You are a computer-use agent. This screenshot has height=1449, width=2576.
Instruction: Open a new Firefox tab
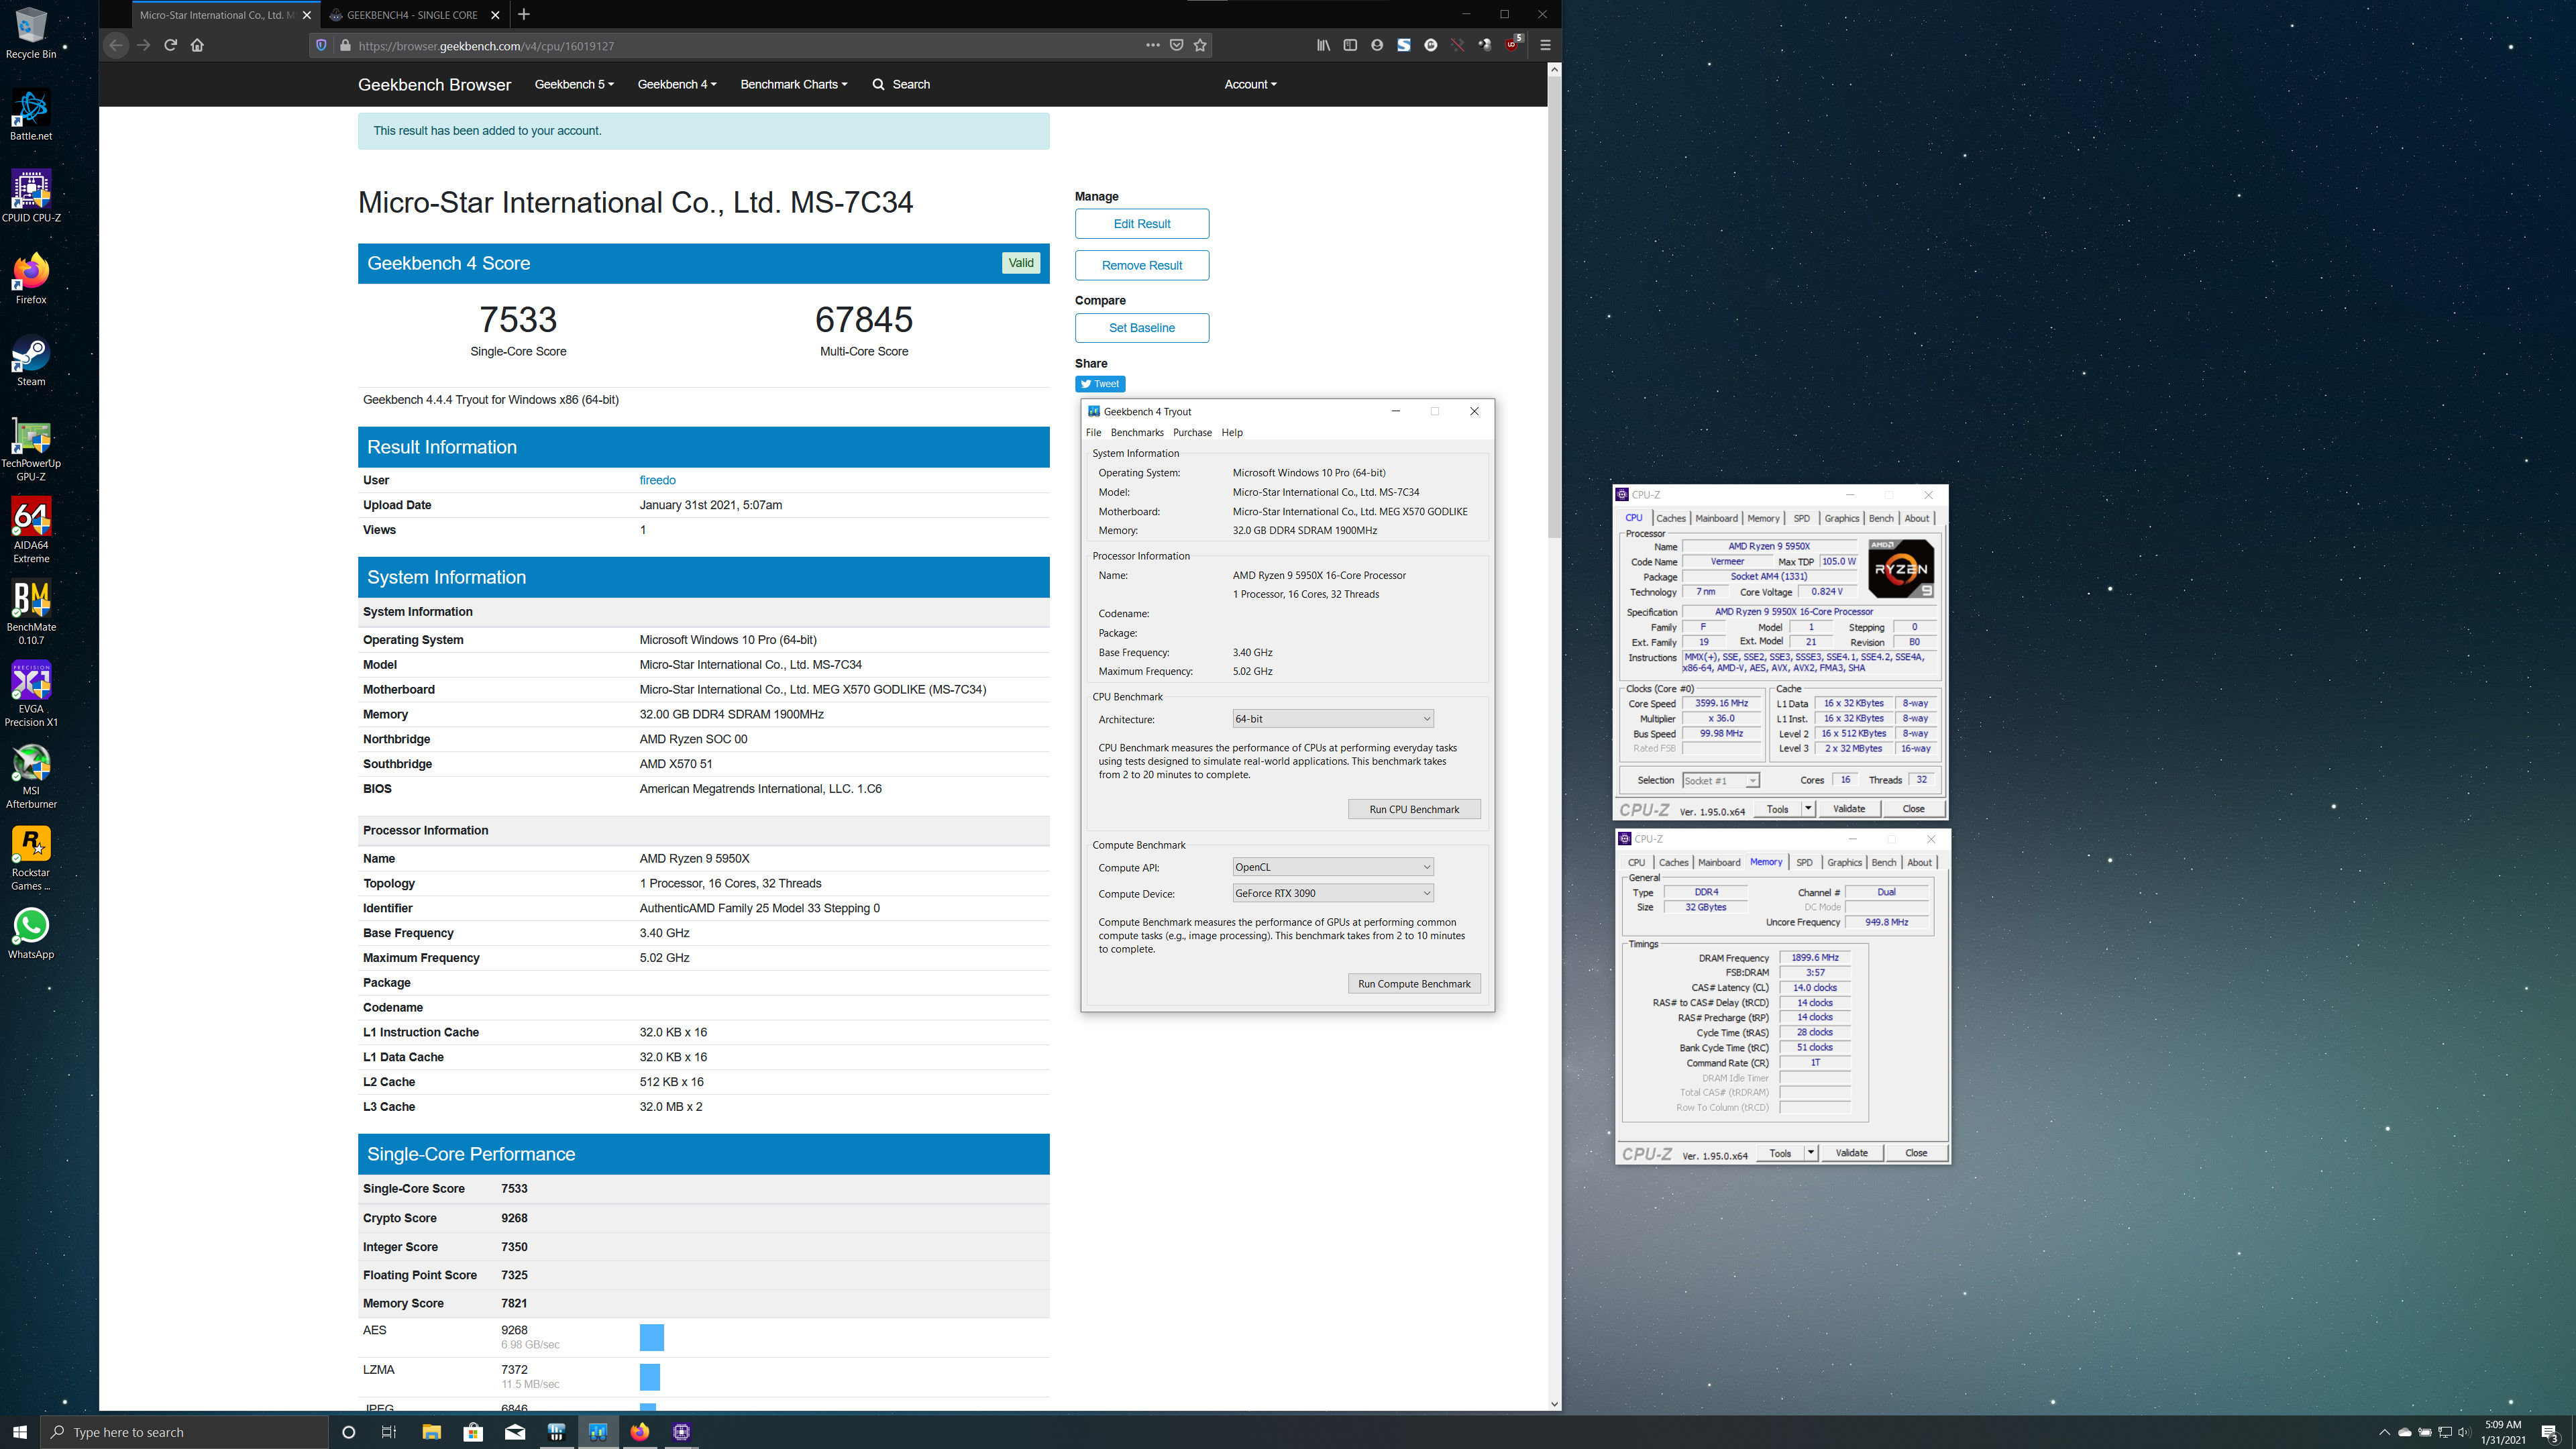524,15
